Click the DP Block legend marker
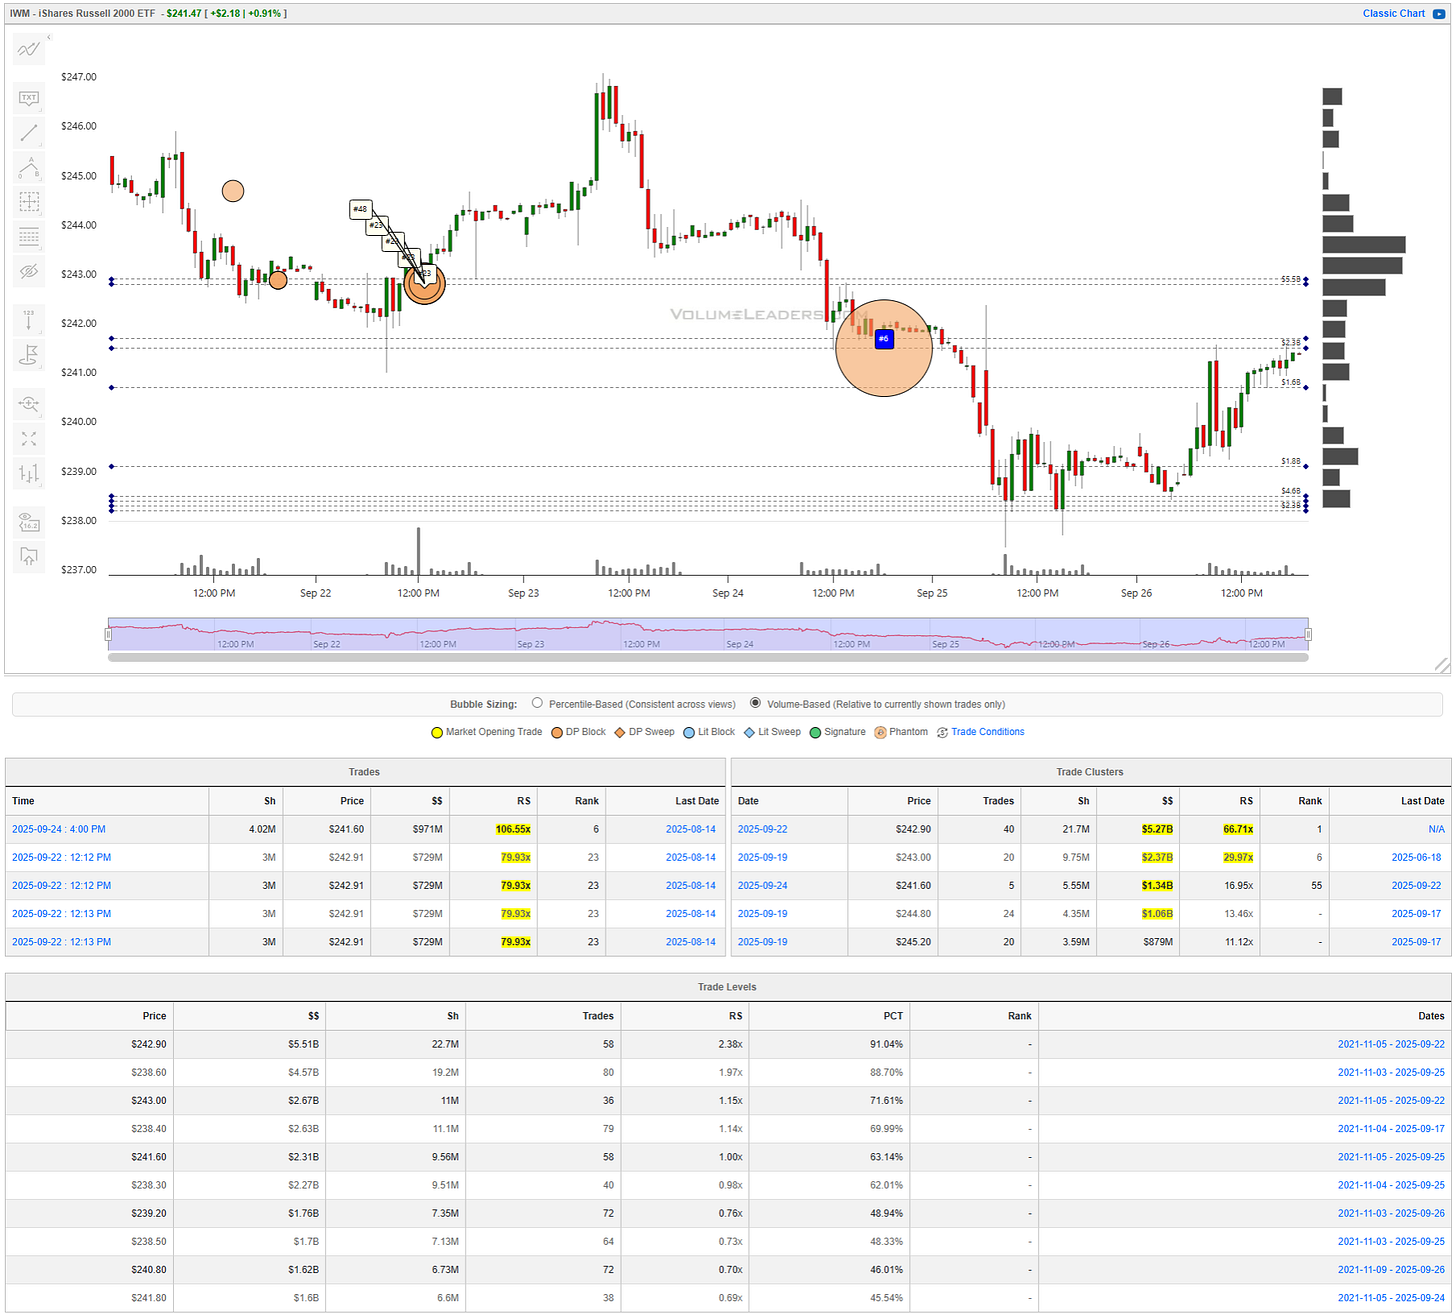The width and height of the screenshot is (1456, 1314). coord(557,733)
